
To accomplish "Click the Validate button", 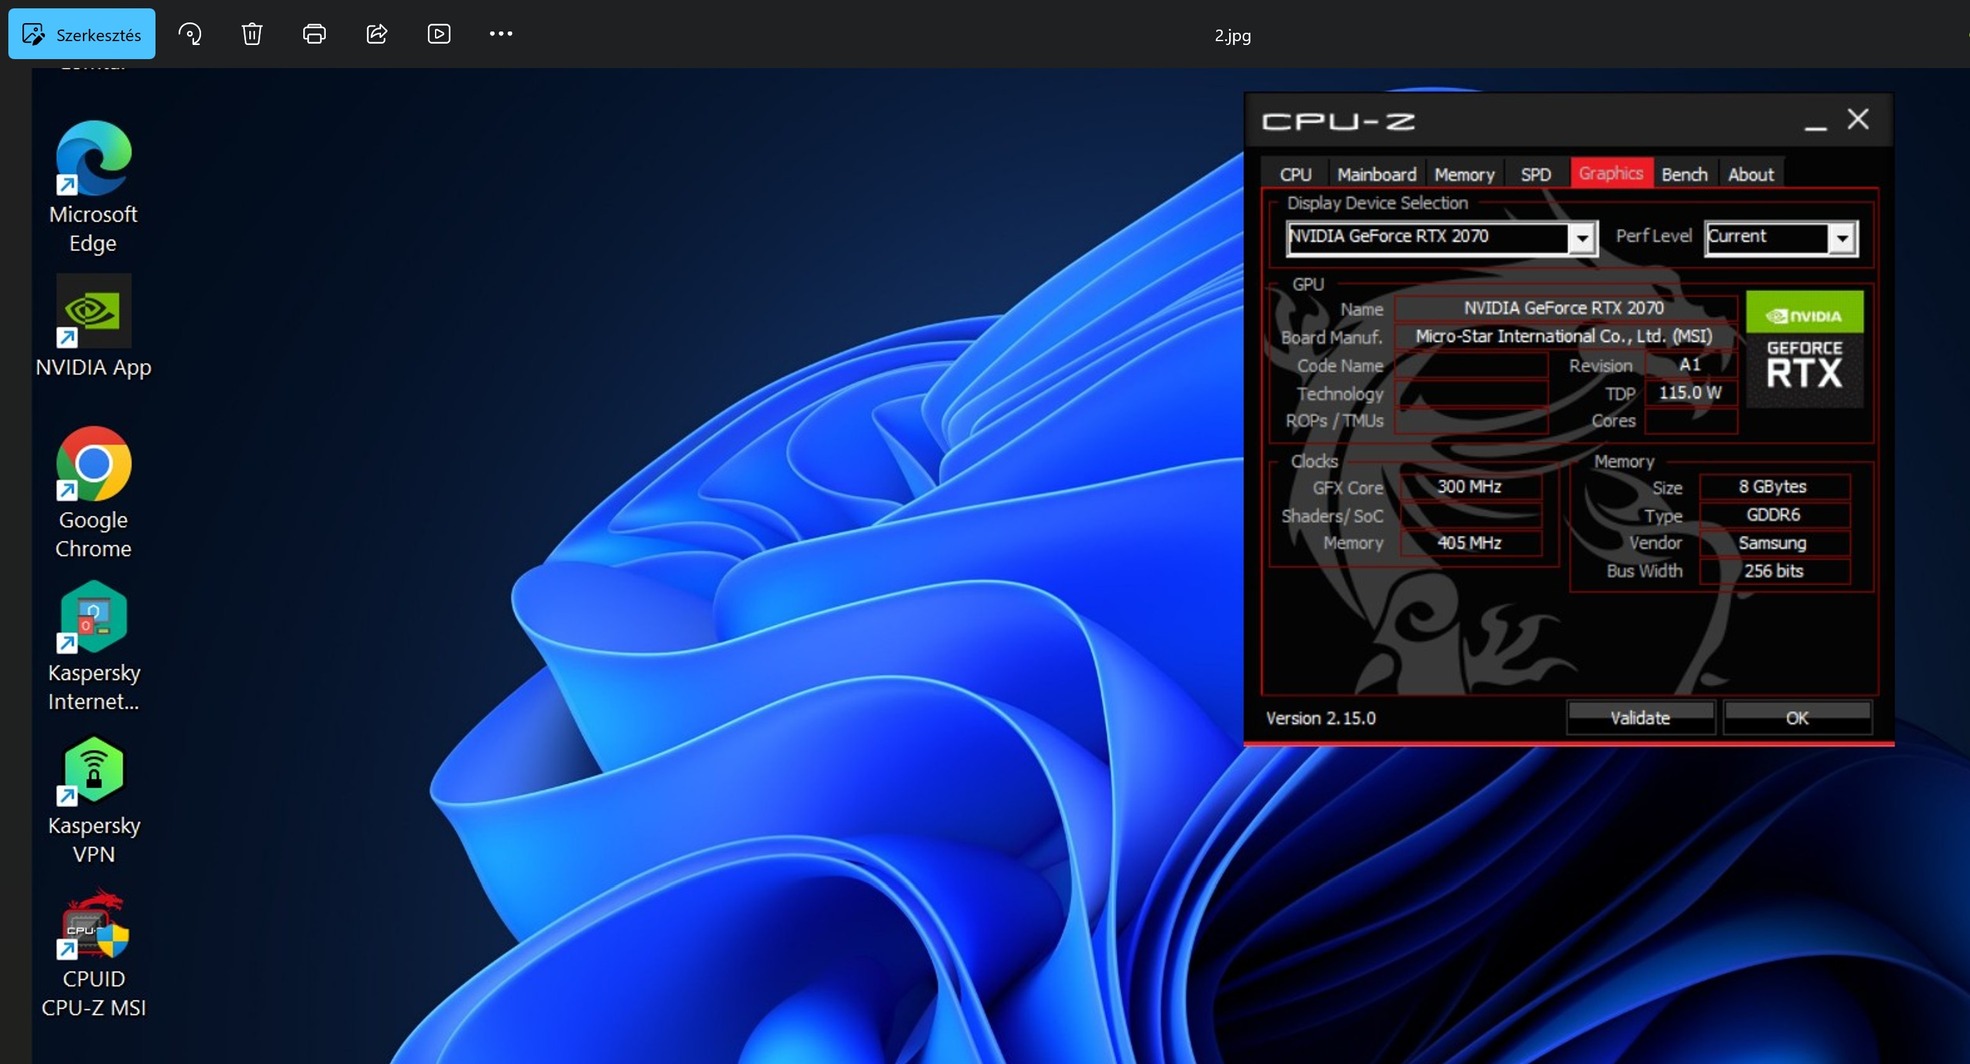I will click(1640, 718).
